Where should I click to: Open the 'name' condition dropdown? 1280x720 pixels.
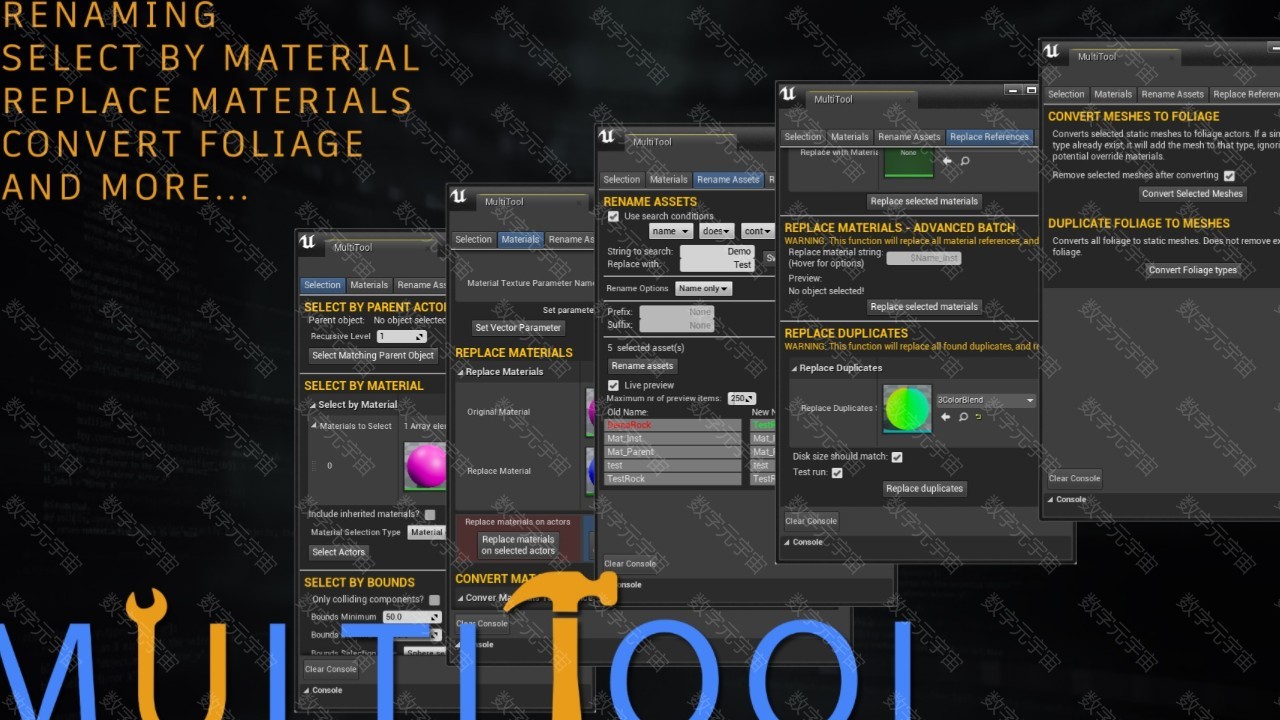(x=671, y=231)
